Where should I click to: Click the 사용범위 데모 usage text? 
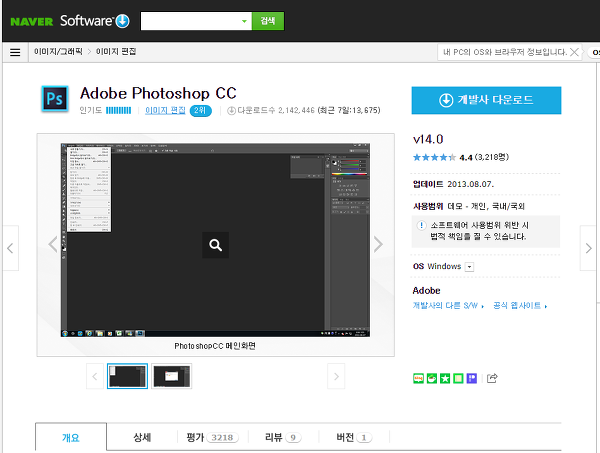point(469,207)
